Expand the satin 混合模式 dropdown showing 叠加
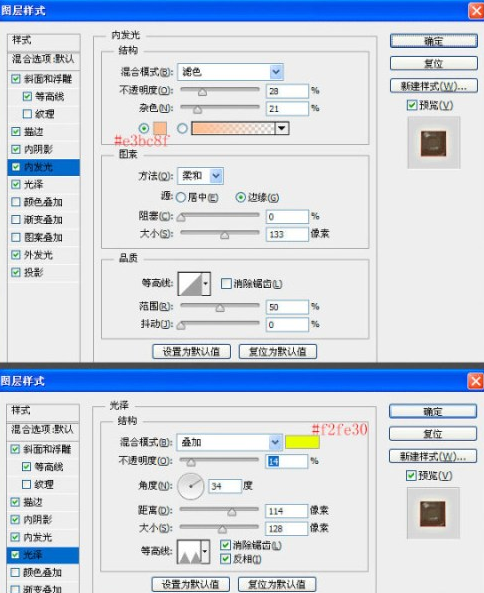Screen dimensions: 484x593 [x=230, y=442]
